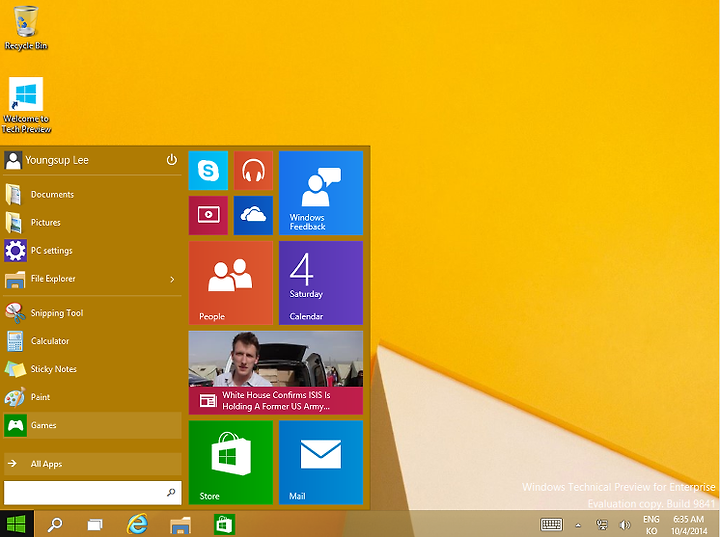
Task: Open the touch keyboard tray icon
Action: [551, 524]
